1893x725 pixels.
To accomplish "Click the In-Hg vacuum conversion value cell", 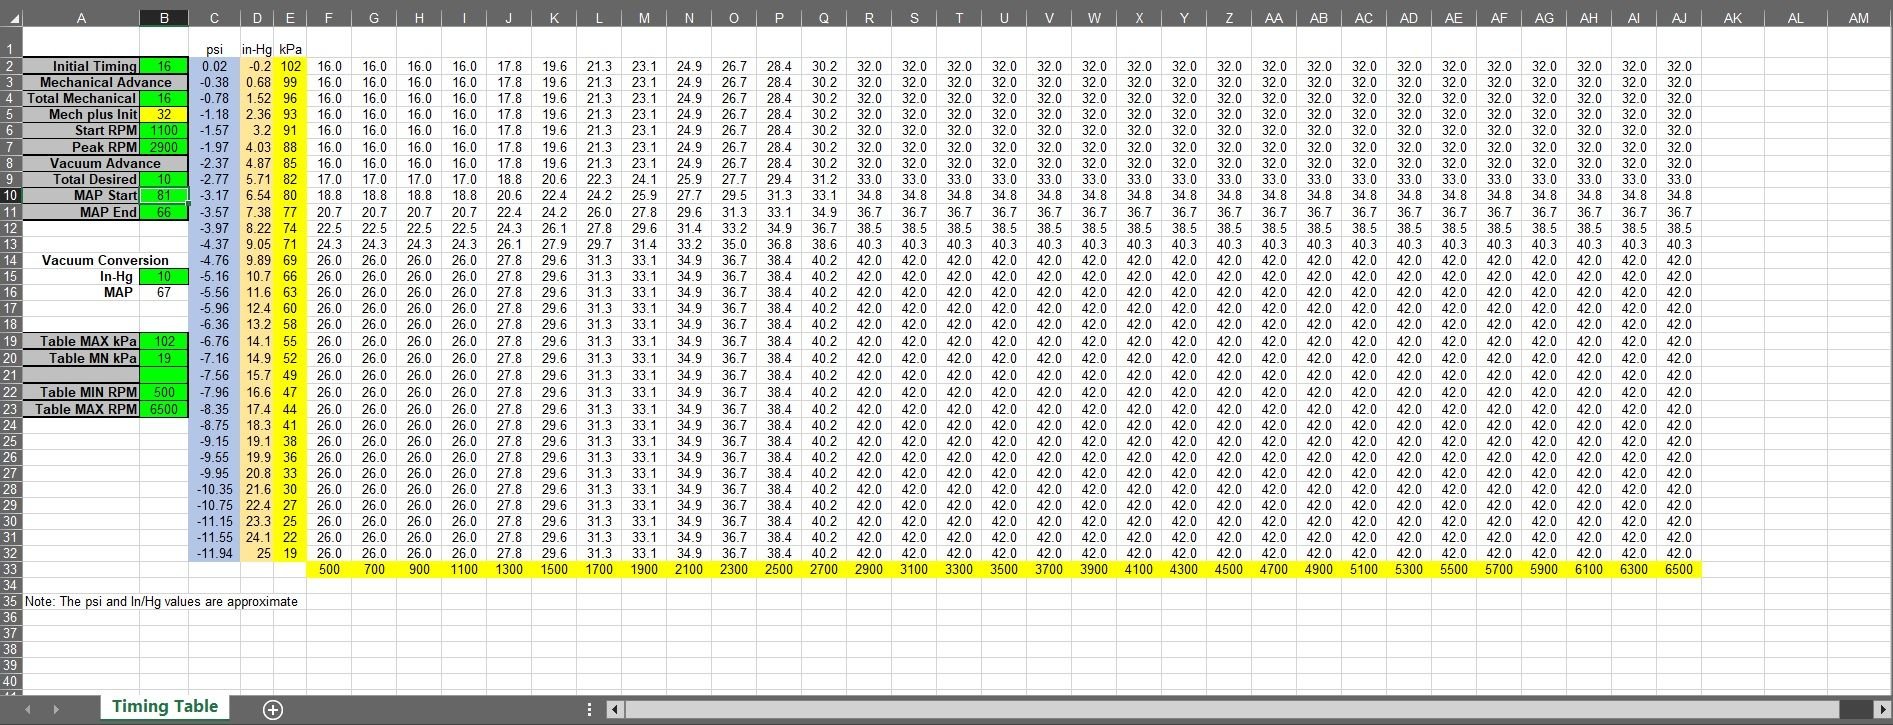I will pyautogui.click(x=164, y=276).
